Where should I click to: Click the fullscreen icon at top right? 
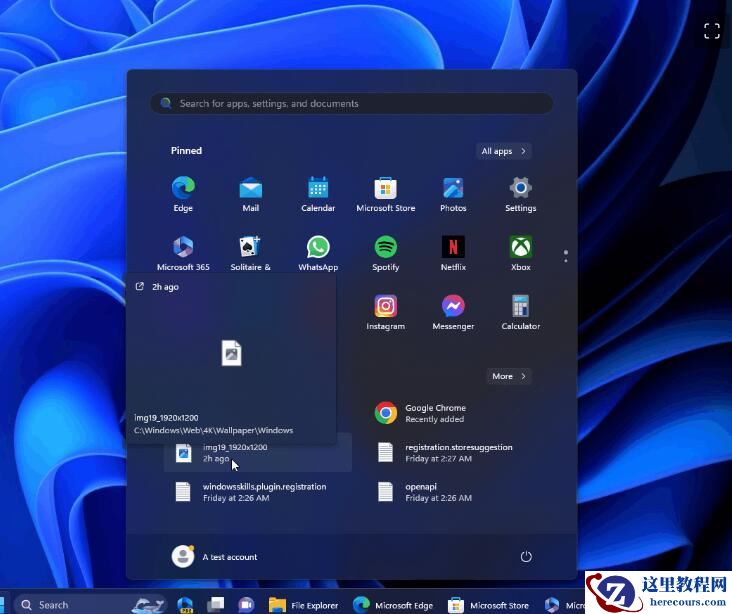coord(711,31)
